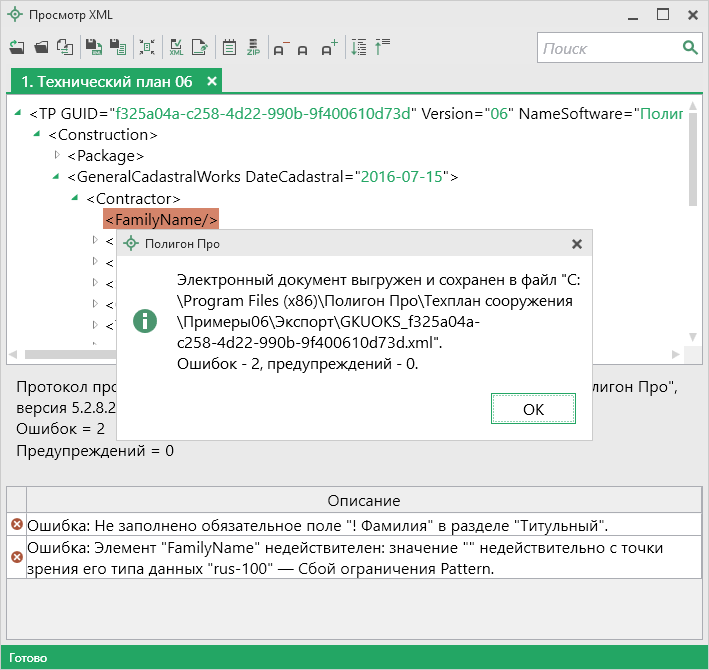The width and height of the screenshot is (709, 670).
Task: Click the ZIP archive toolbar icon
Action: 254,47
